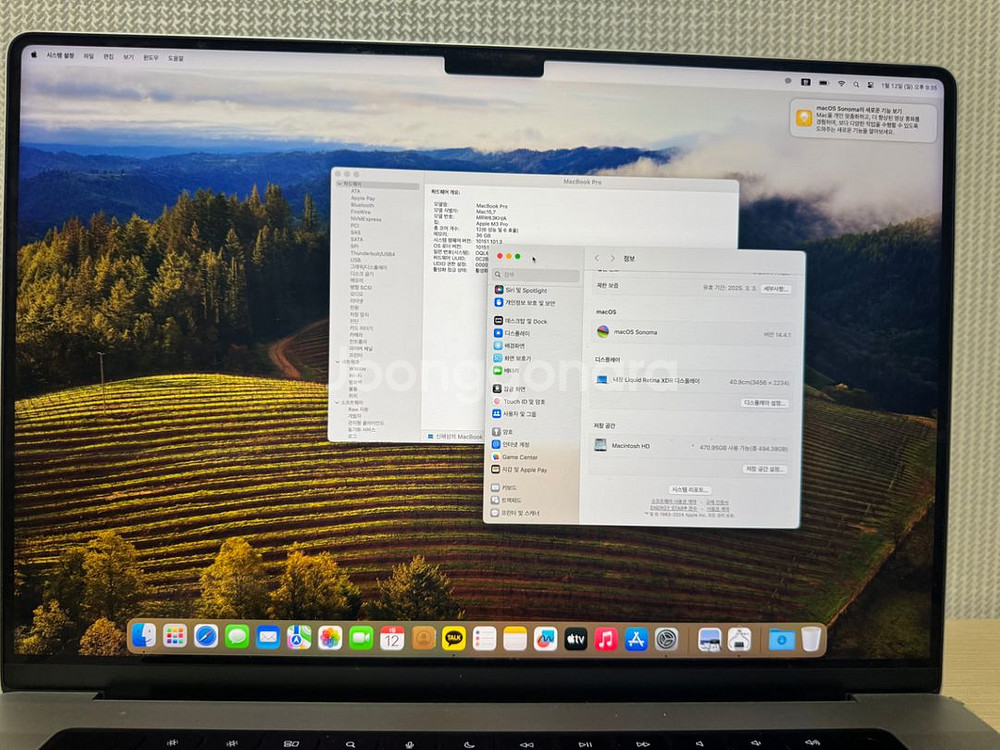Open the 시스템 설정 menu
The height and width of the screenshot is (750, 1000).
pos(60,55)
